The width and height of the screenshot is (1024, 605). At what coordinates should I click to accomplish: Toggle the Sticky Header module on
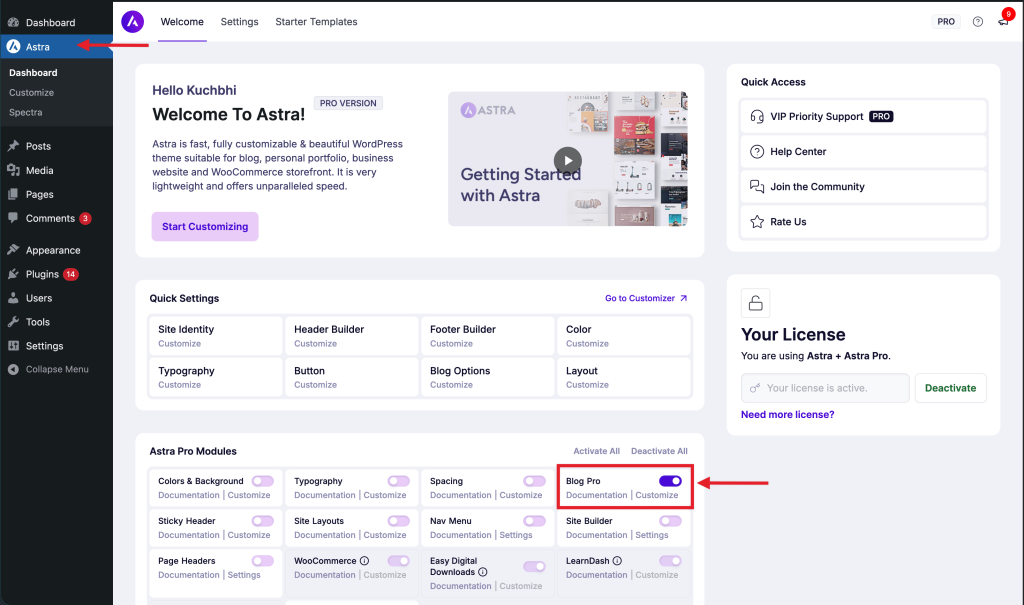[x=262, y=521]
